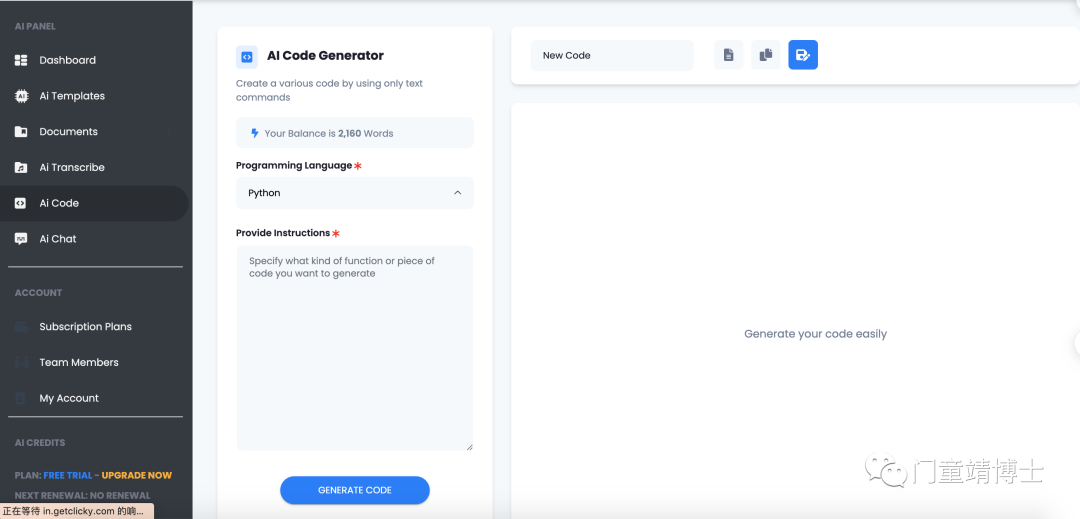
Task: Click the document icon button beside New Code
Action: pos(728,55)
